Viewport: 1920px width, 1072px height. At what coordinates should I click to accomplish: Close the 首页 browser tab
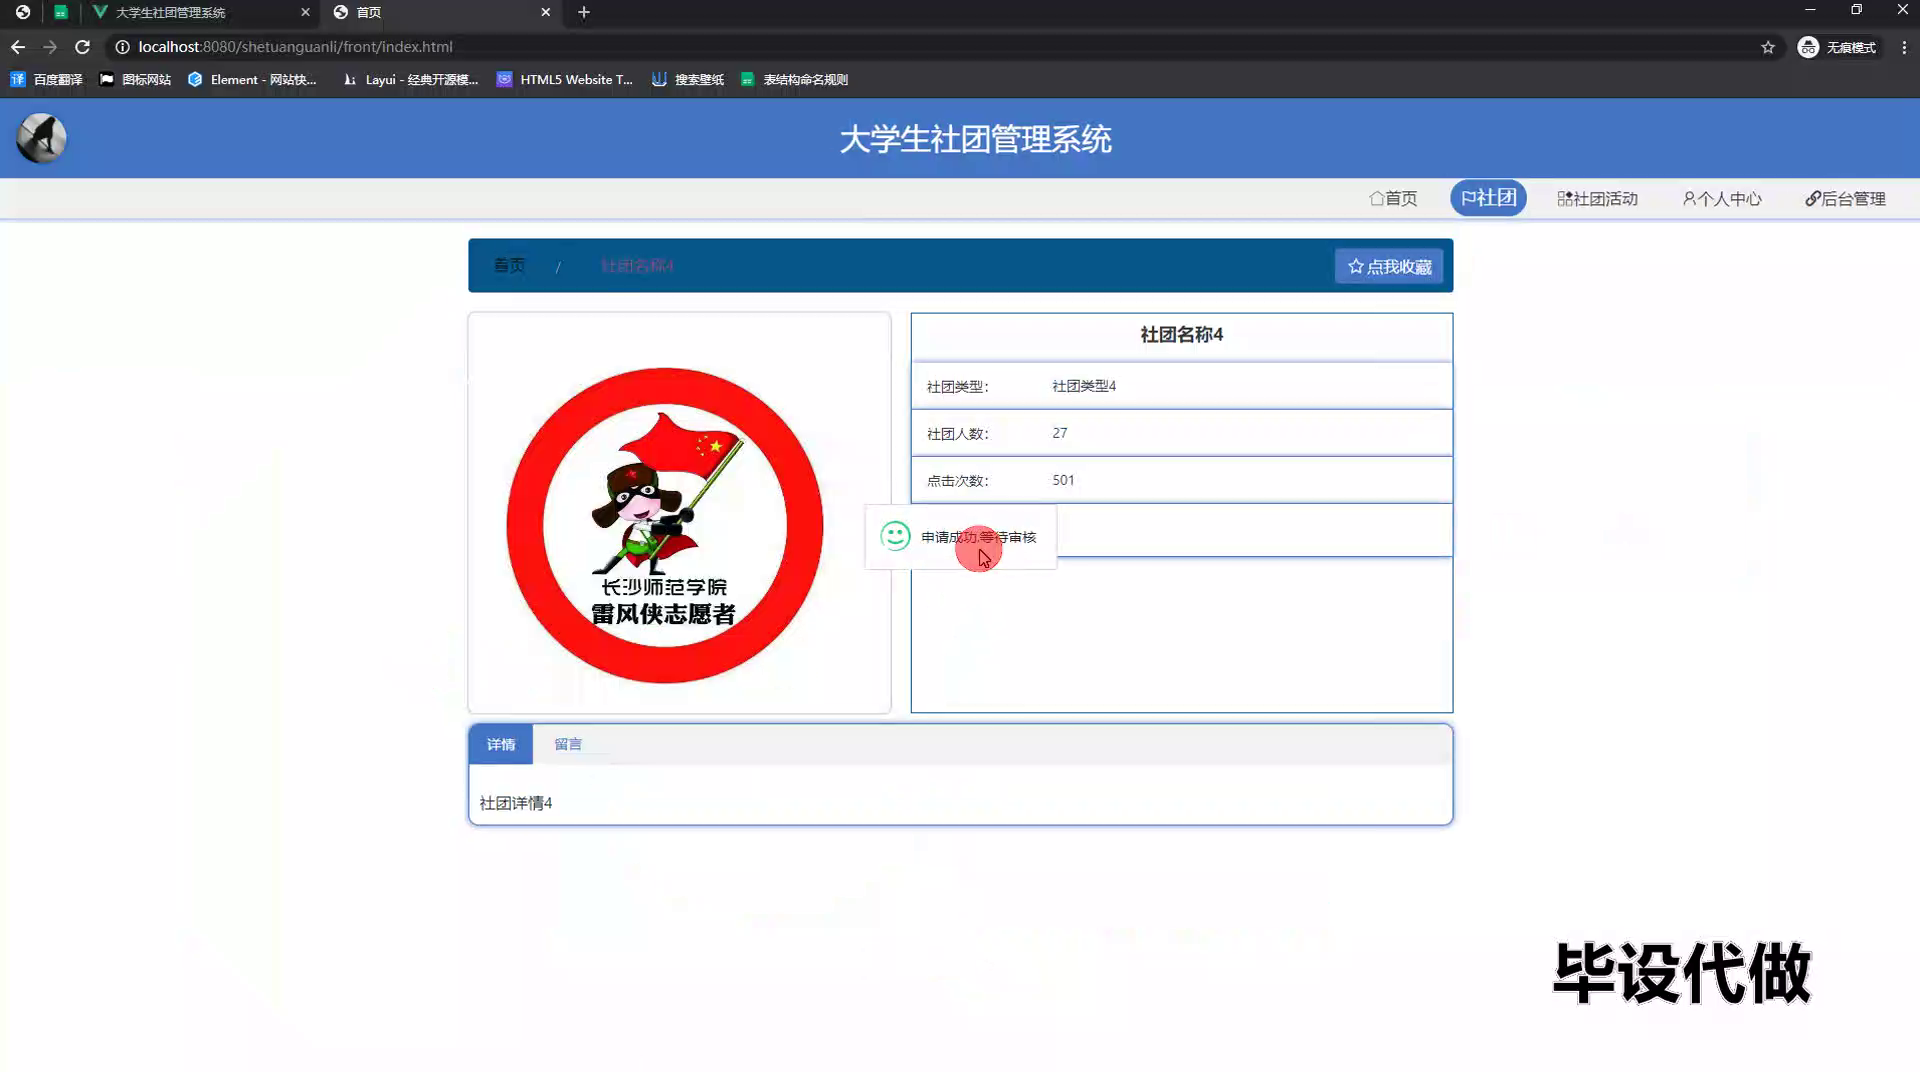(545, 12)
